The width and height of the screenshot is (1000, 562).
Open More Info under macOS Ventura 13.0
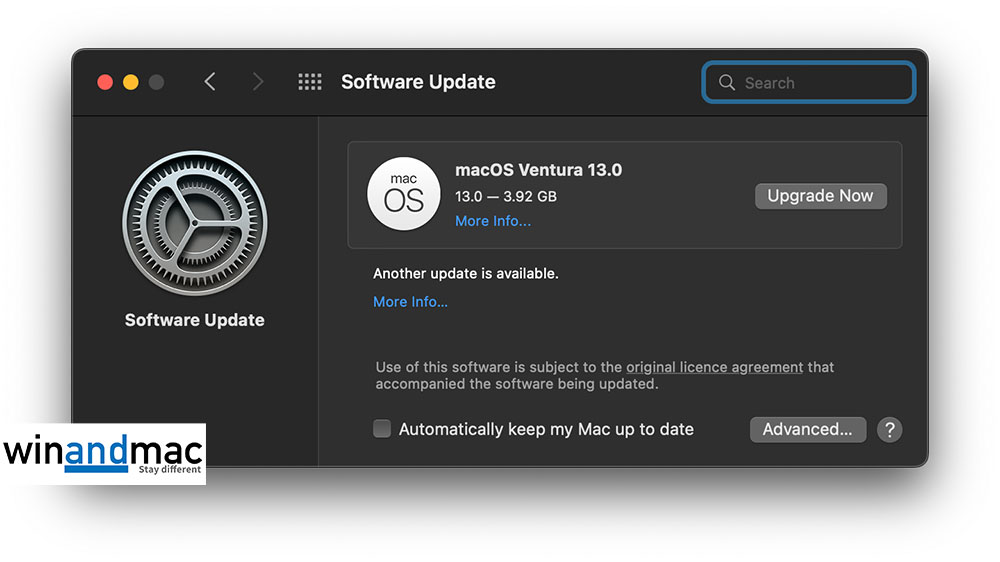click(x=493, y=221)
